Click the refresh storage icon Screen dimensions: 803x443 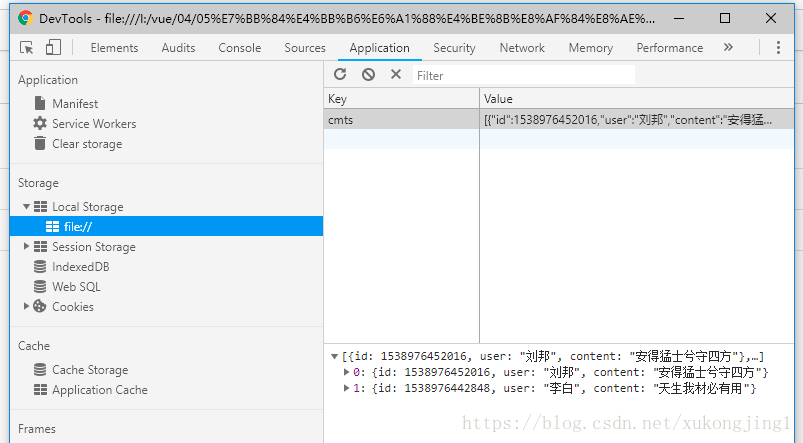coord(340,75)
